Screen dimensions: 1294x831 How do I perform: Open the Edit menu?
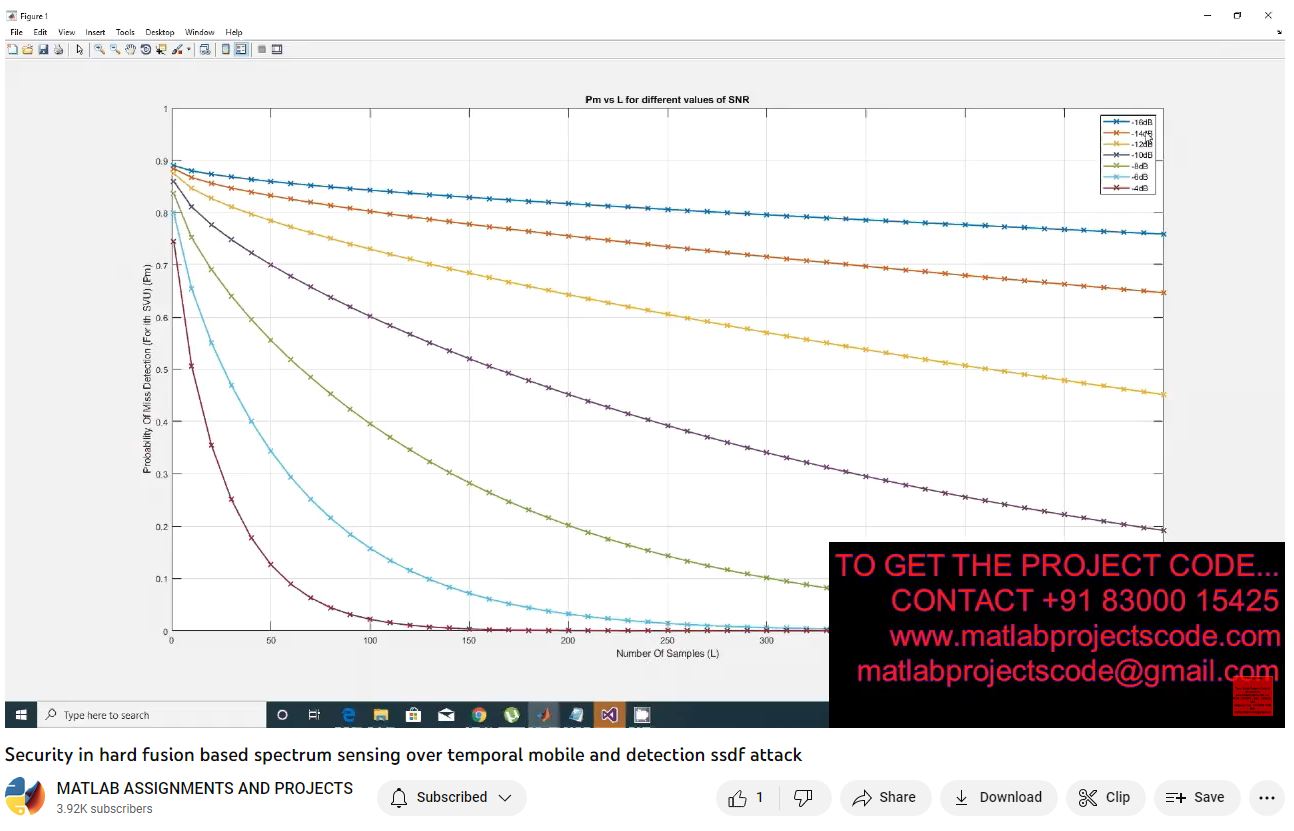pos(40,32)
